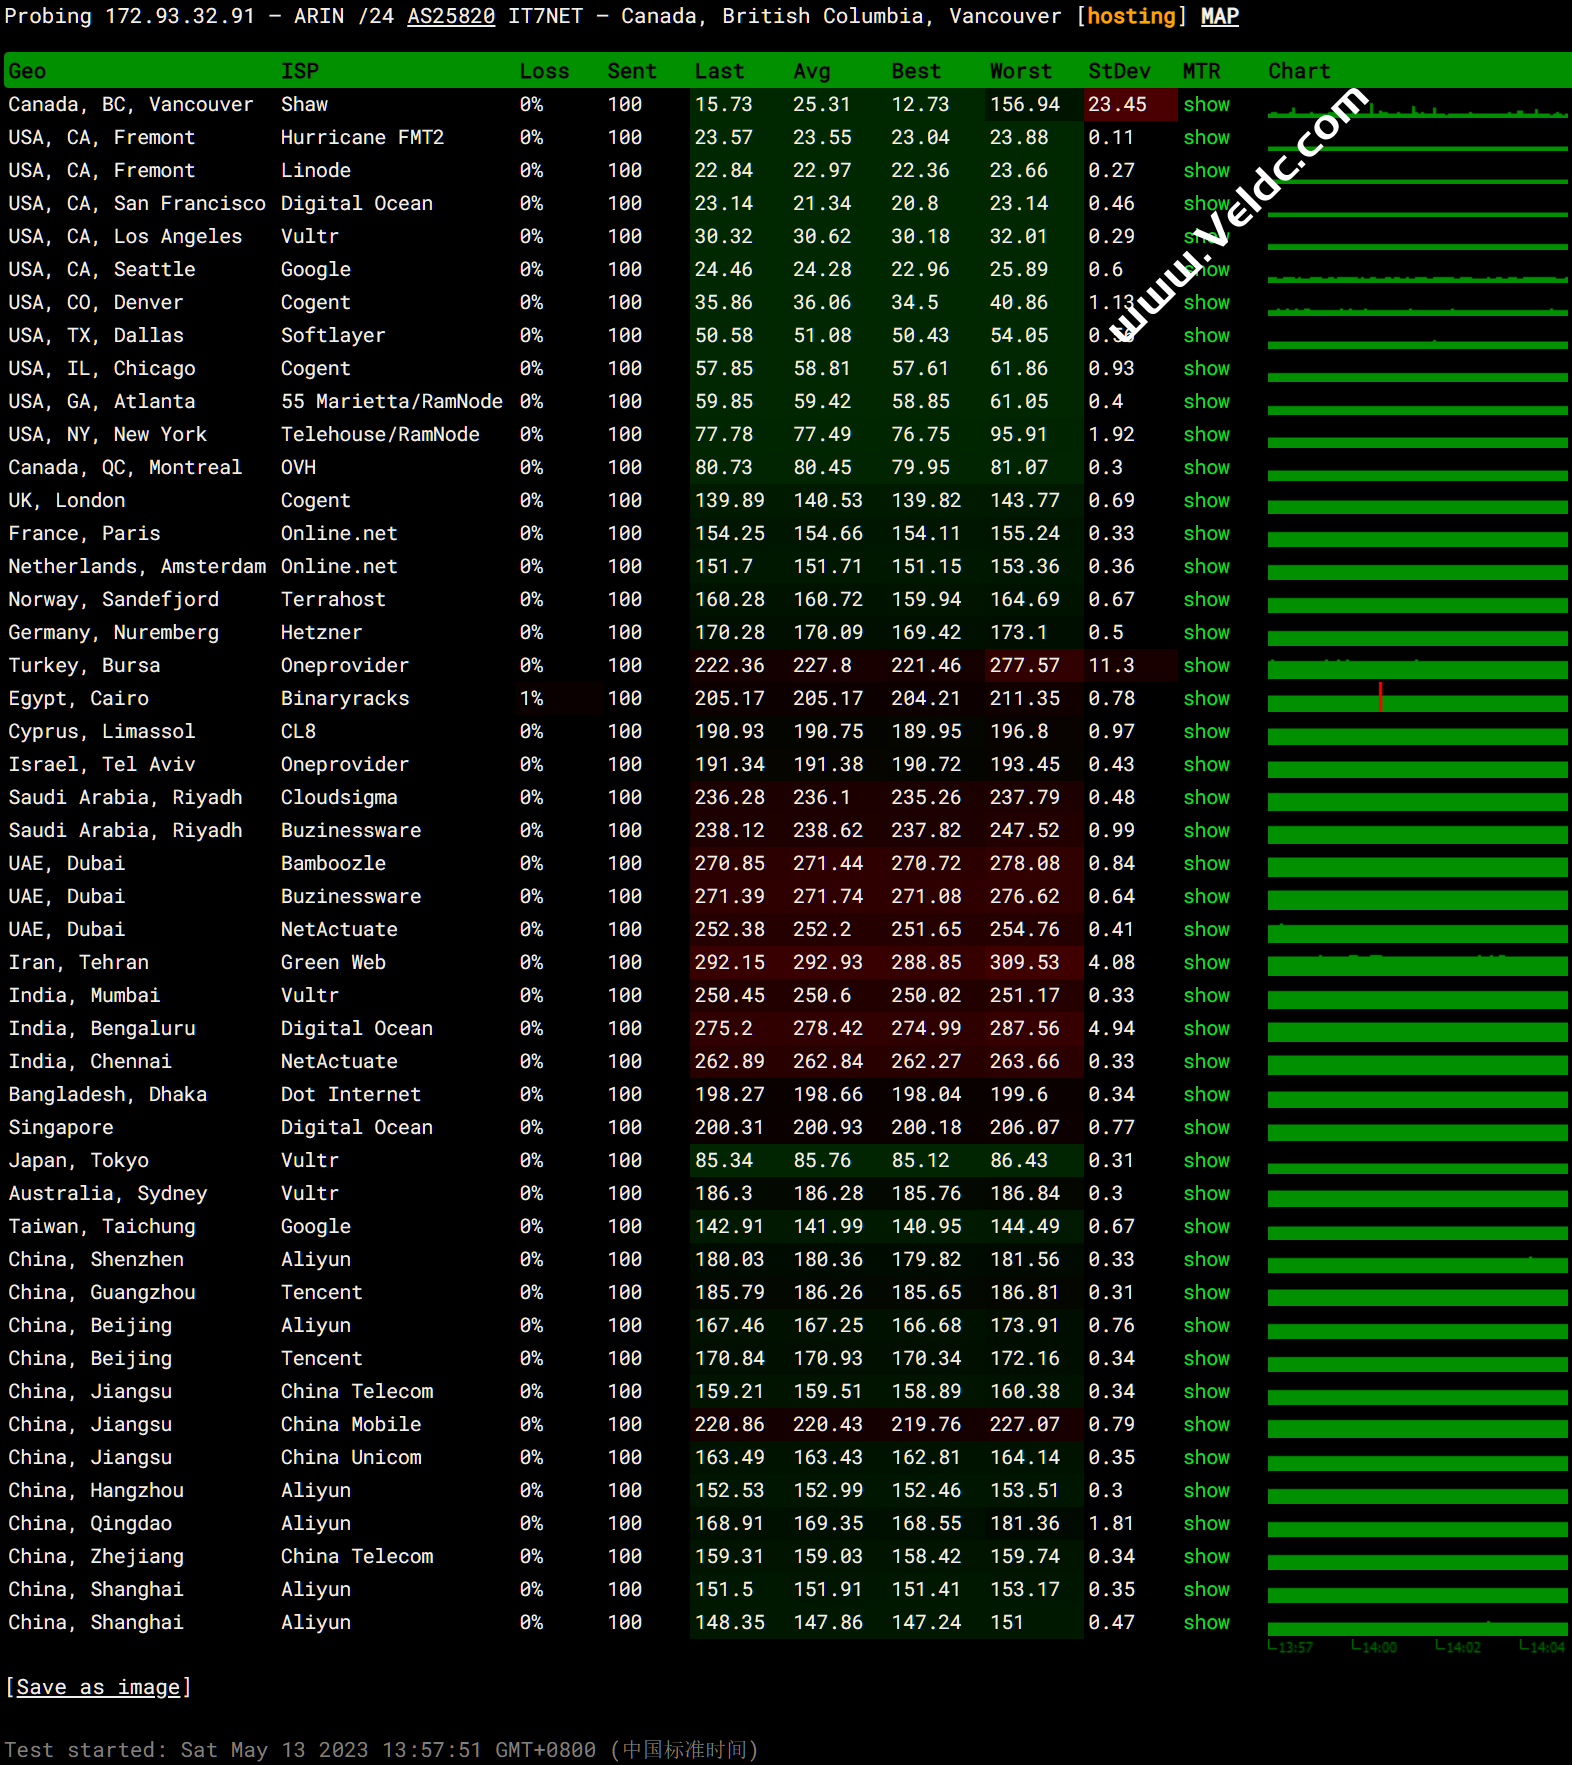Viewport: 1572px width, 1765px height.
Task: Show MTR for France, Paris
Action: (x=1206, y=533)
